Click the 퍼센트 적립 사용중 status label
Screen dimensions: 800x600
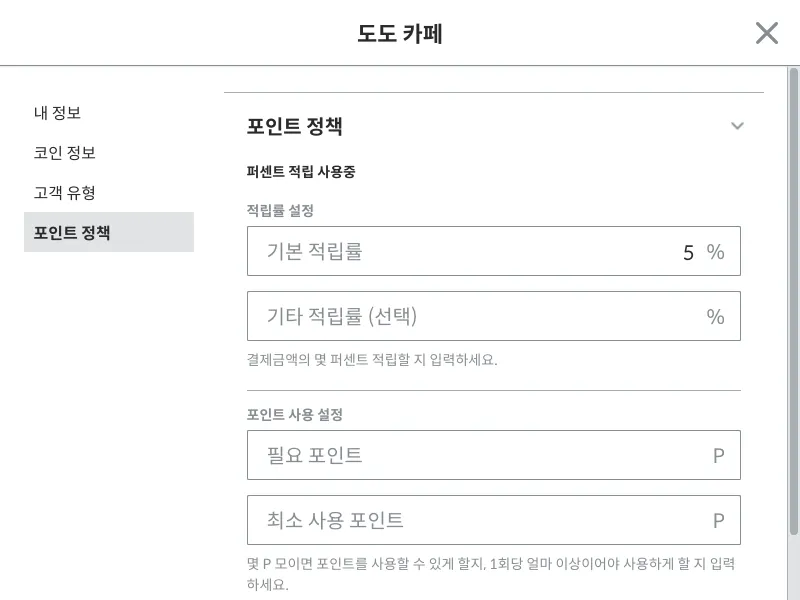coord(301,171)
